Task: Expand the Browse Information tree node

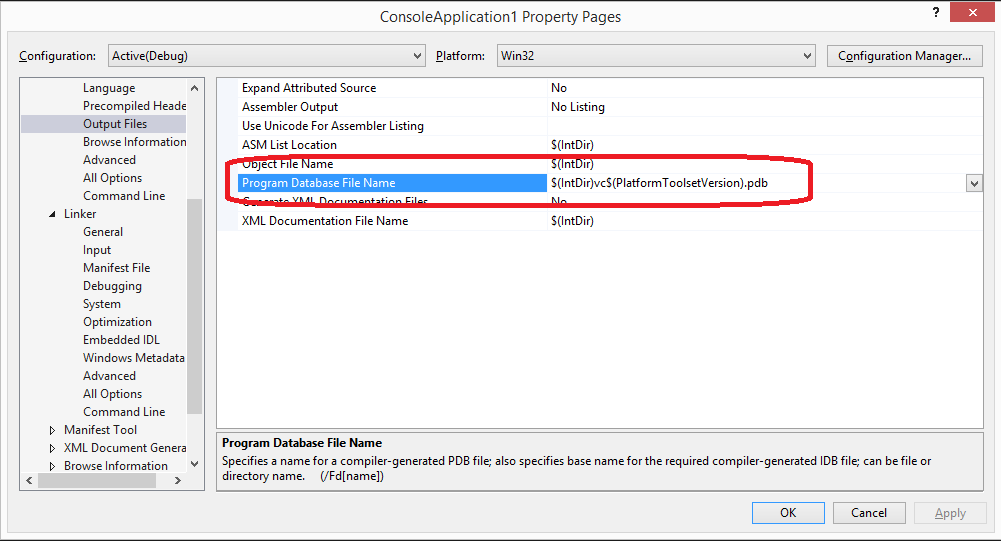Action: coord(53,466)
